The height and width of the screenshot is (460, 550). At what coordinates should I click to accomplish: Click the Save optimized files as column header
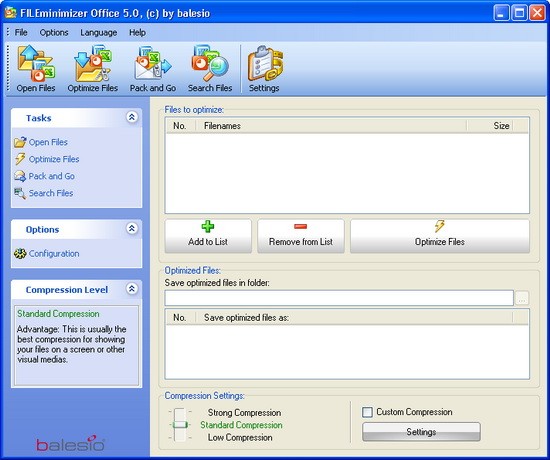(x=354, y=318)
